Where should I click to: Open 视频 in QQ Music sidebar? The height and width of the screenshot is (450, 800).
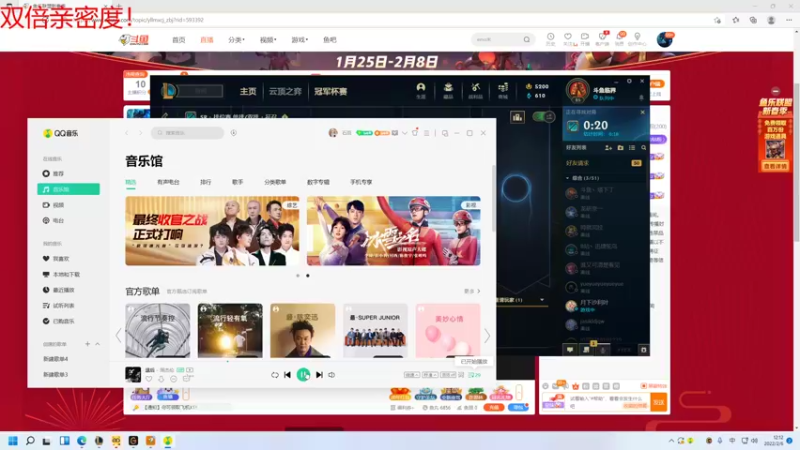point(54,205)
